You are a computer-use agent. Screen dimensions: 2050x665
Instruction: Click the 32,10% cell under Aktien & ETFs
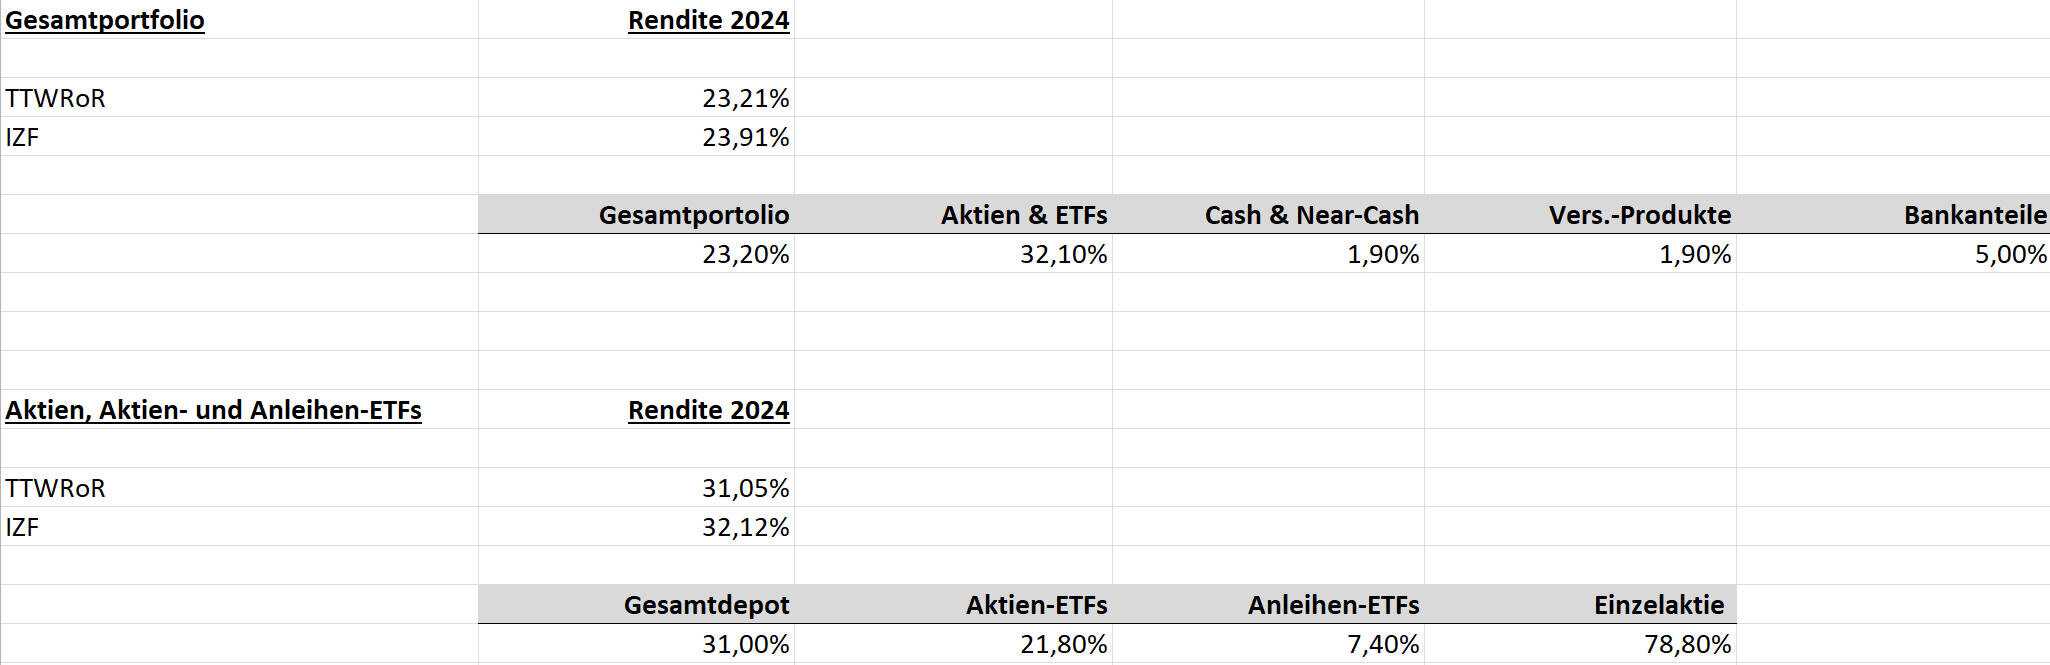pyautogui.click(x=953, y=254)
